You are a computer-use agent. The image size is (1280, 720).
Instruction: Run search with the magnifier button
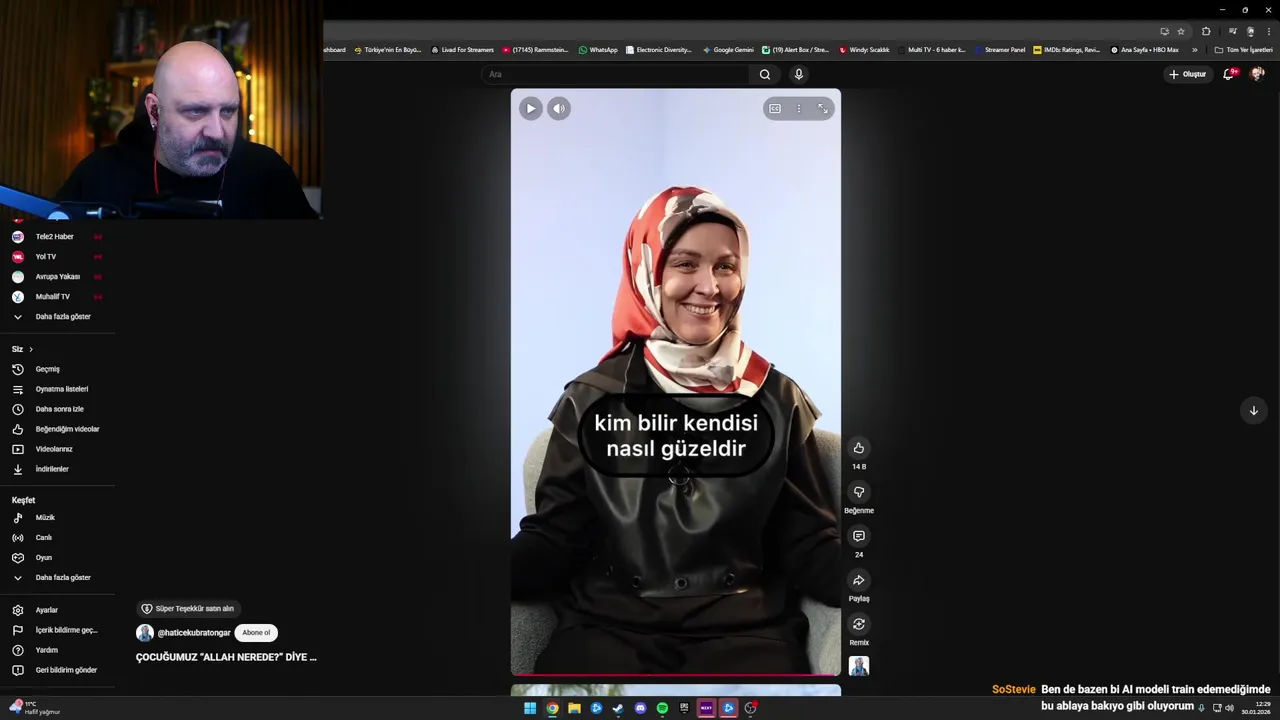765,74
